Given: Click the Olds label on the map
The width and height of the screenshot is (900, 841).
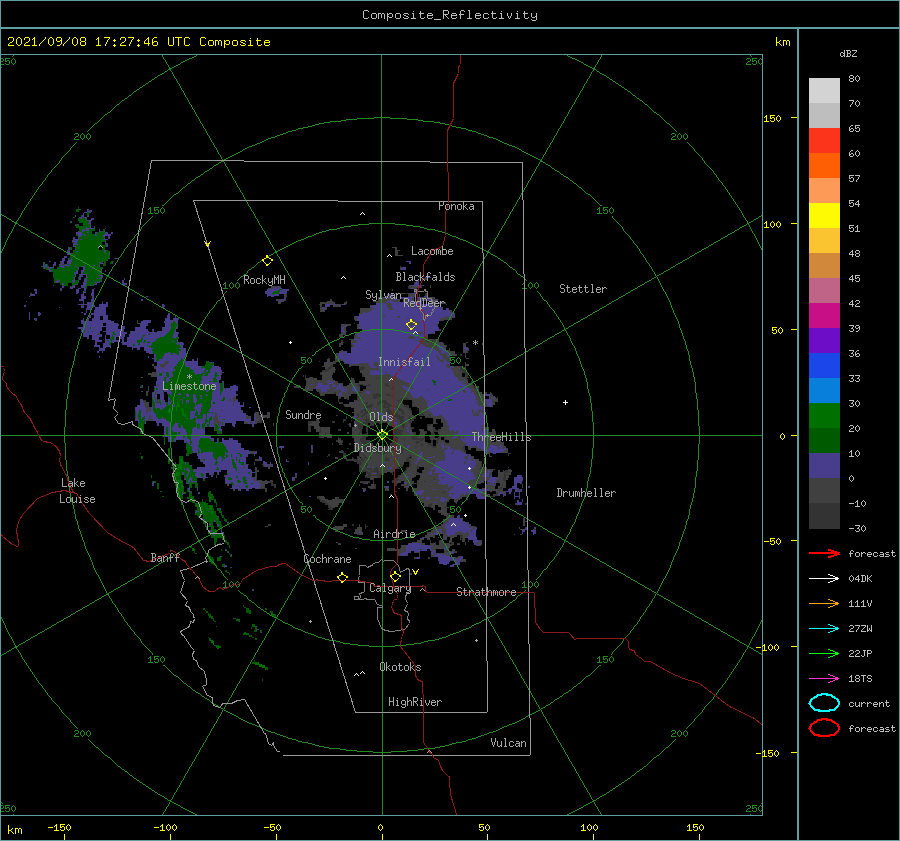Looking at the screenshot, I should pyautogui.click(x=381, y=417).
